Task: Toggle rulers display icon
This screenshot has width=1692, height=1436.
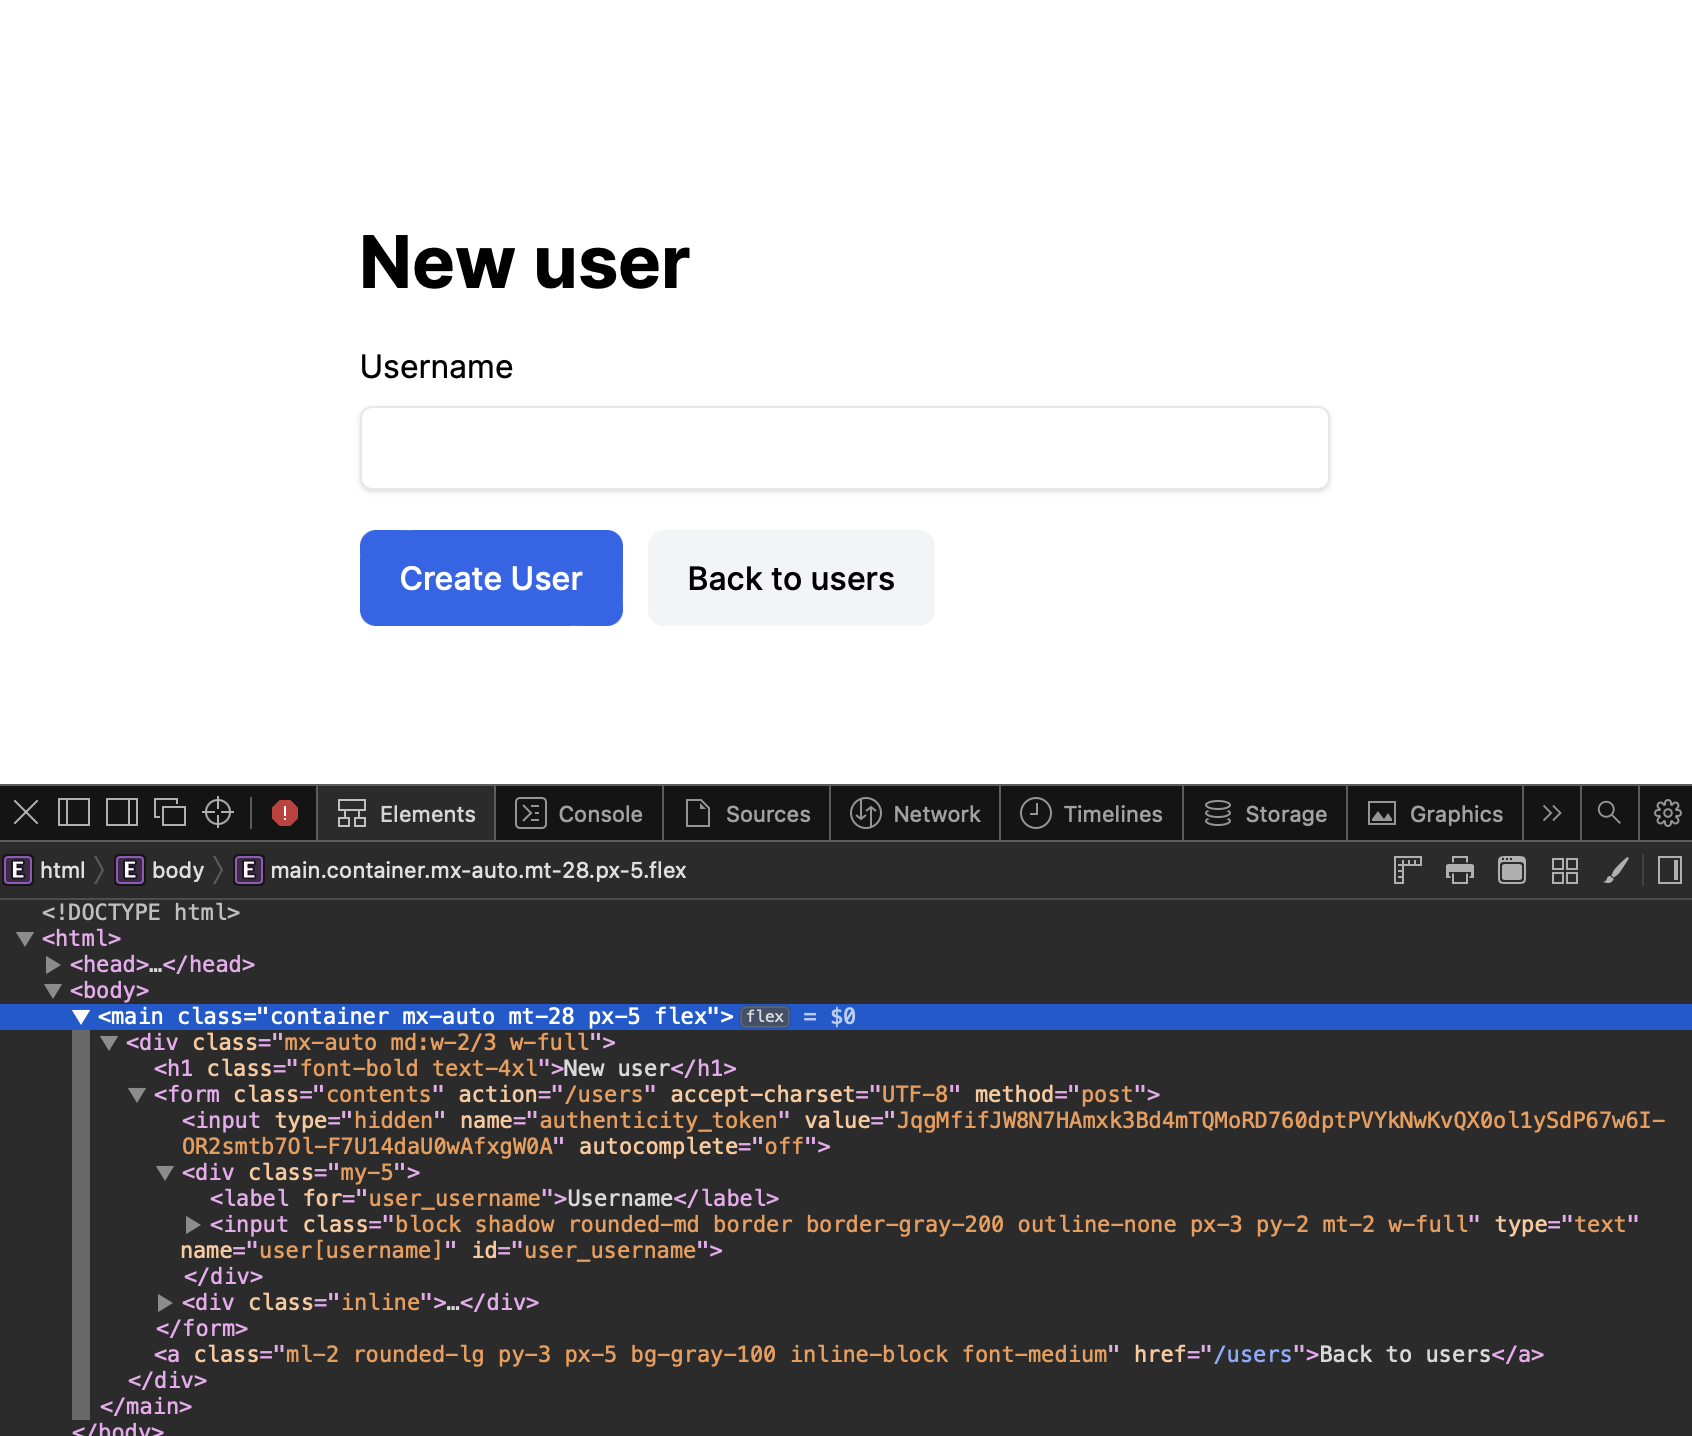Action: point(1408,871)
